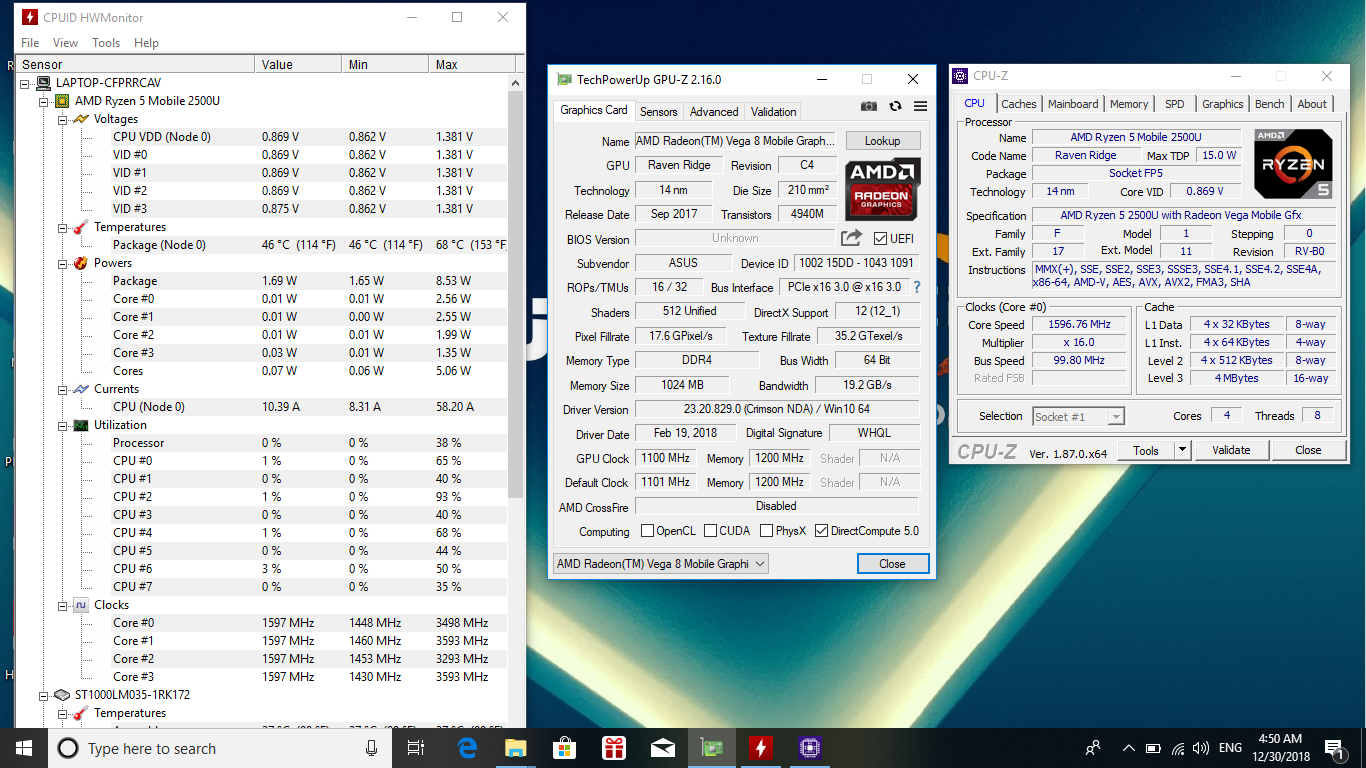Click the Clocks square-wave icon
Screen dimensions: 1366x768
click(81, 605)
